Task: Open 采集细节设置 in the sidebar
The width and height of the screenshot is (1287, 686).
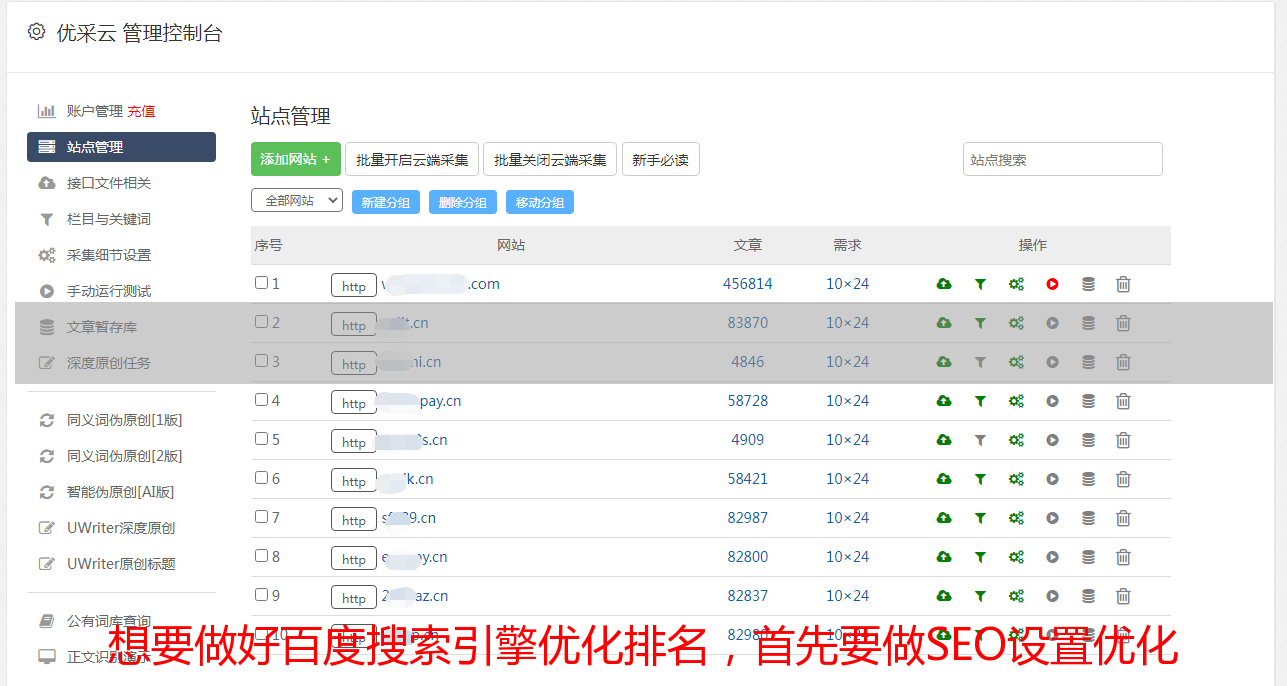Action: point(108,255)
